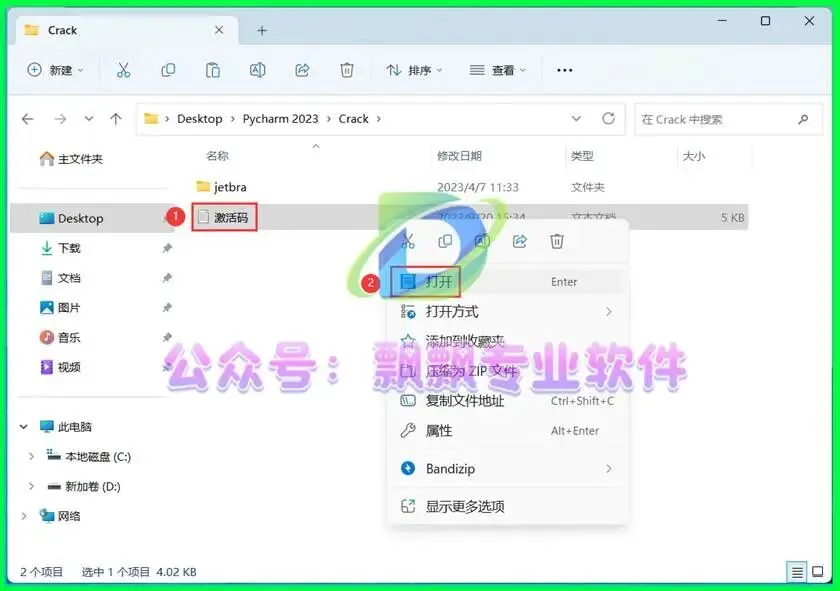Open the recent locations chevron dropdown
The height and width of the screenshot is (591, 840).
click(88, 118)
